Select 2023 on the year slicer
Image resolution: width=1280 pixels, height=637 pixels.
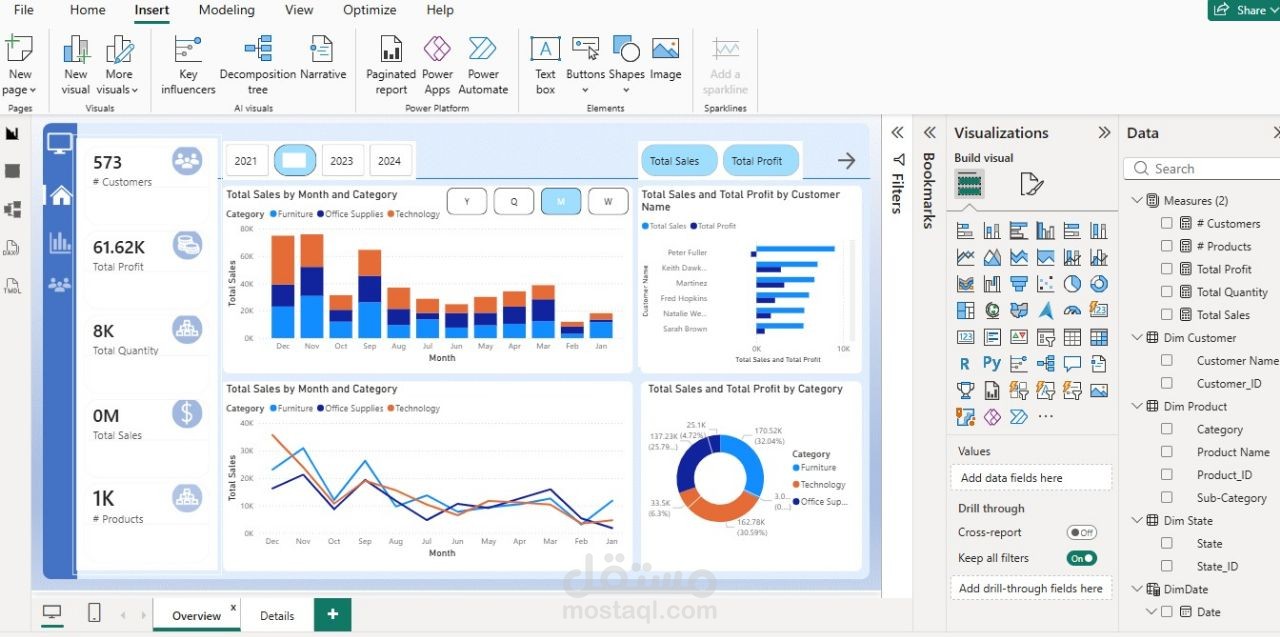(342, 160)
